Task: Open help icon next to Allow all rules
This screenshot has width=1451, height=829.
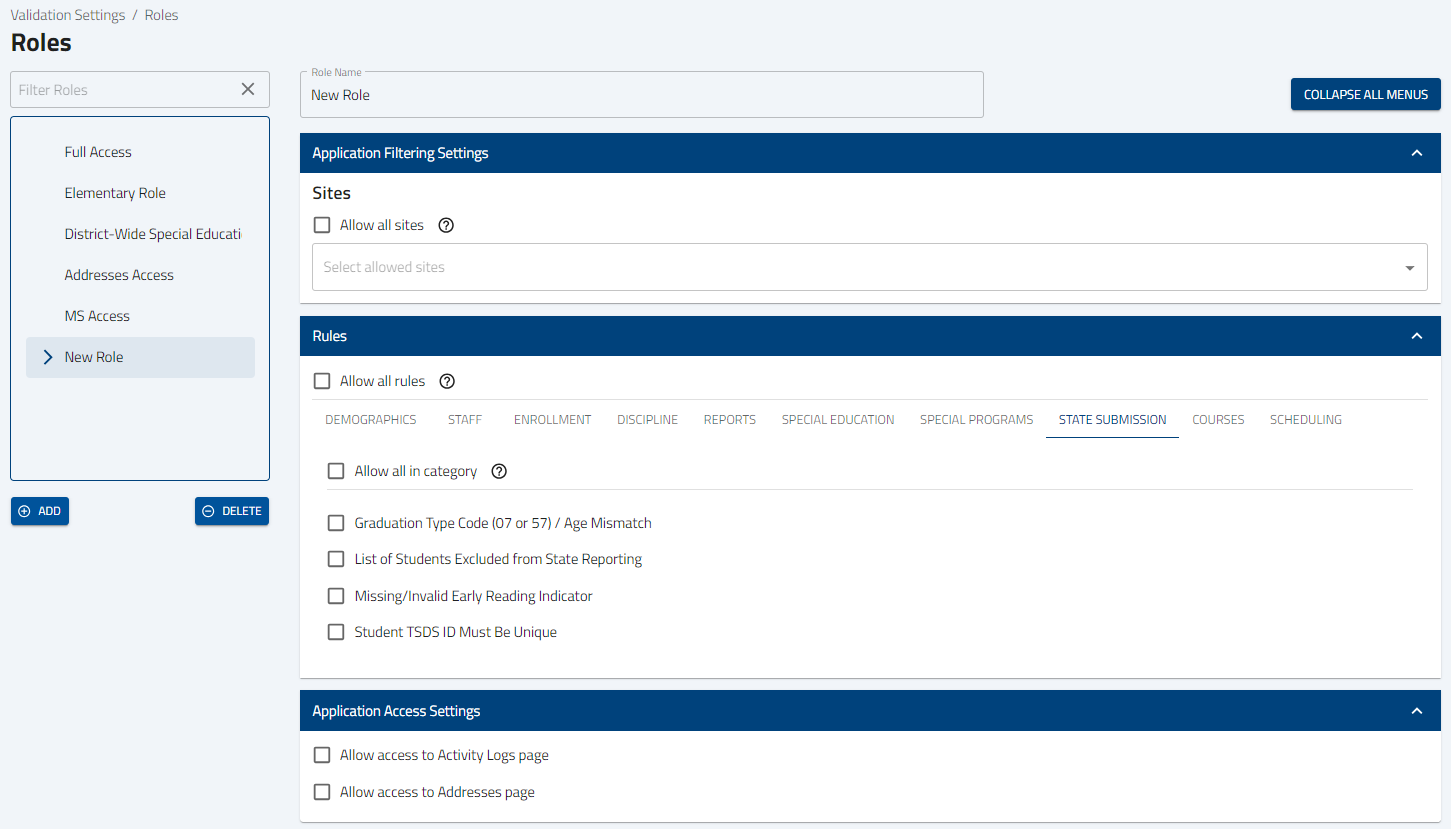Action: pyautogui.click(x=448, y=381)
